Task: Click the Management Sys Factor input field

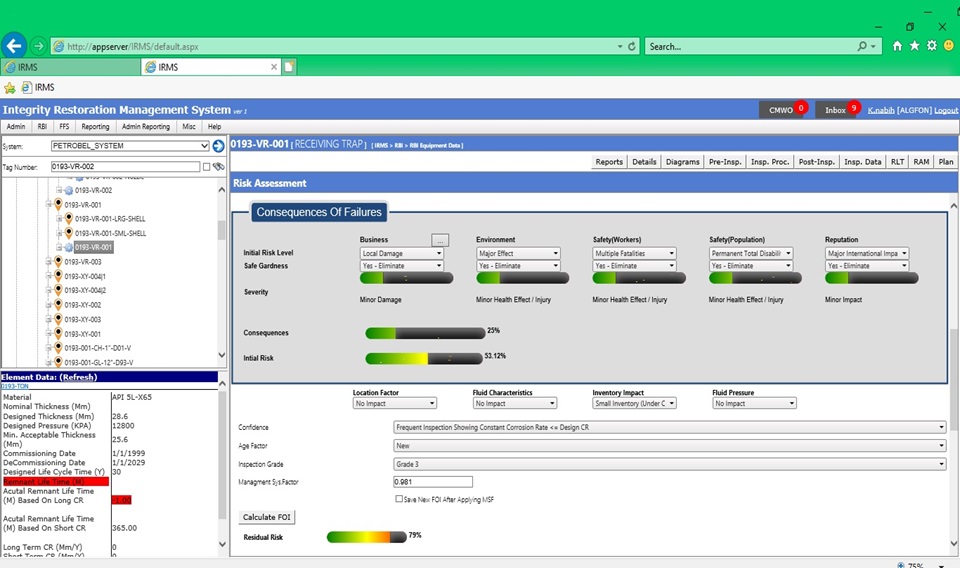Action: 433,482
